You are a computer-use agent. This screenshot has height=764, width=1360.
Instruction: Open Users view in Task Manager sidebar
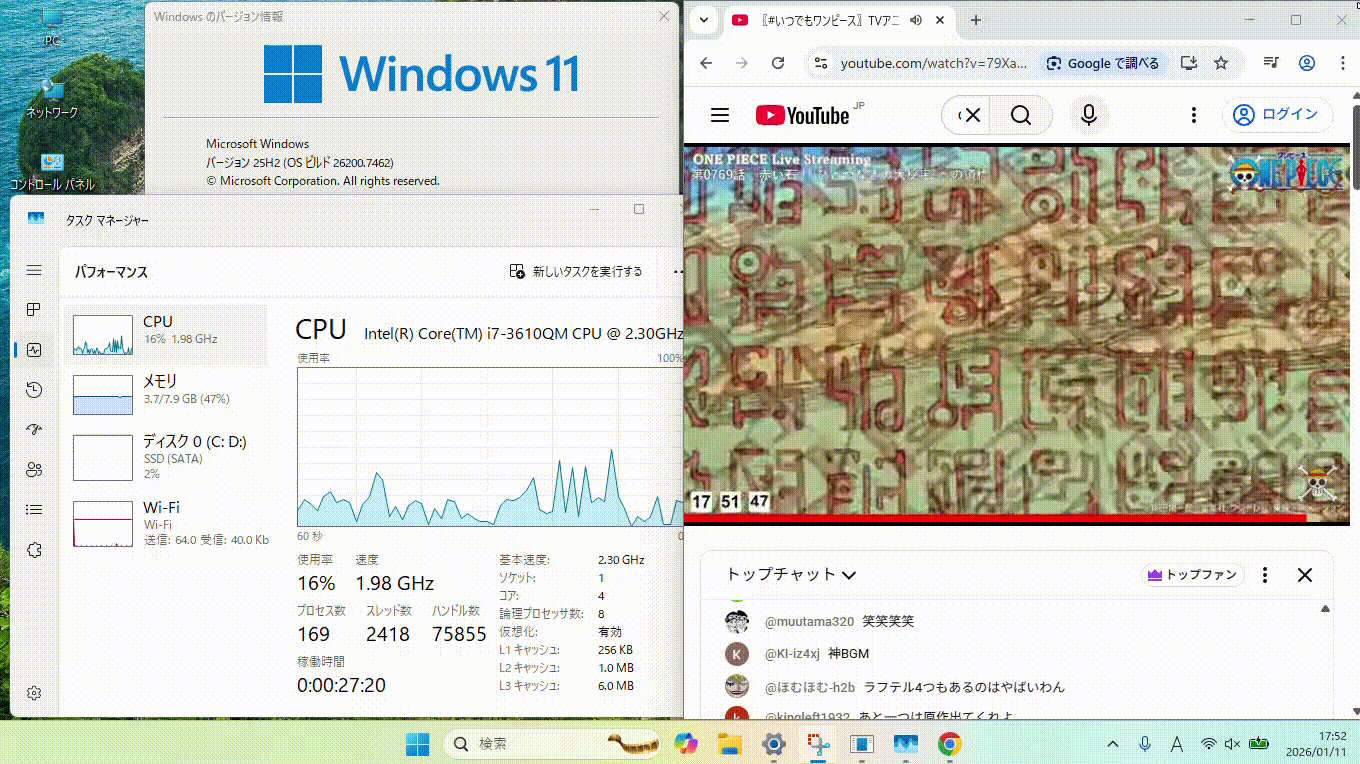pos(33,469)
